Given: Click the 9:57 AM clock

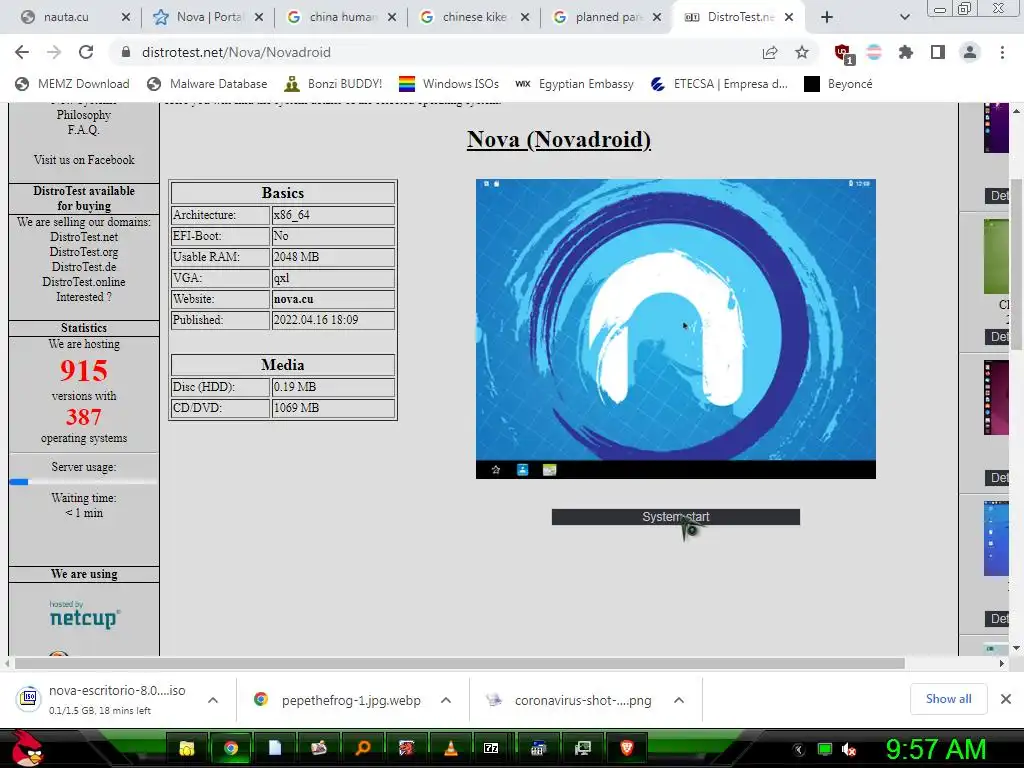Looking at the screenshot, I should click(x=936, y=749).
